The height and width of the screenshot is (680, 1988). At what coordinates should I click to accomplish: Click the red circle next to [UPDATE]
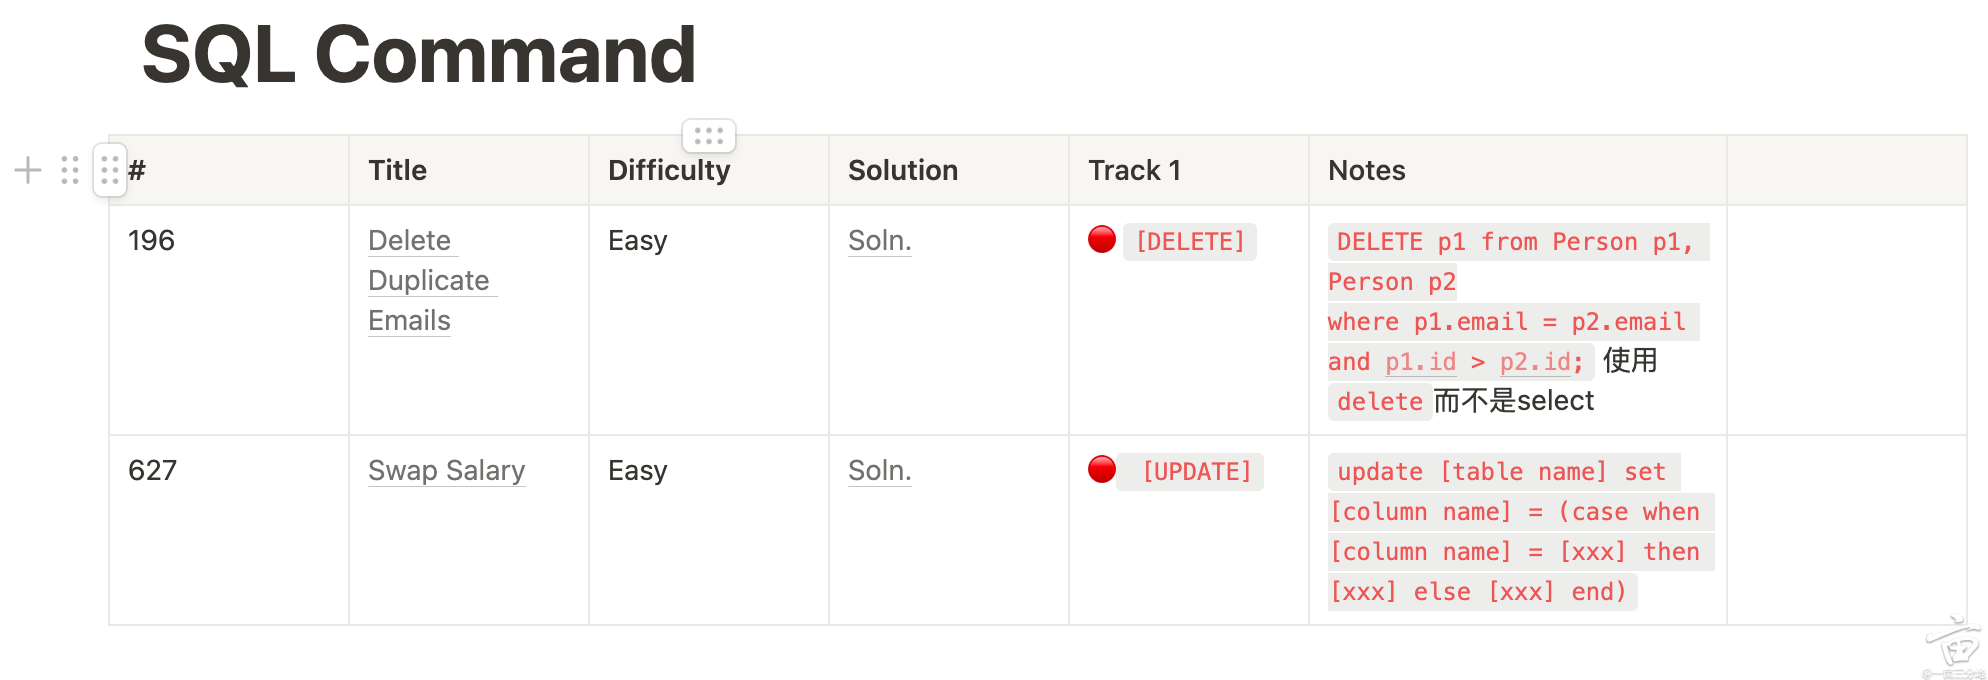tap(1102, 469)
